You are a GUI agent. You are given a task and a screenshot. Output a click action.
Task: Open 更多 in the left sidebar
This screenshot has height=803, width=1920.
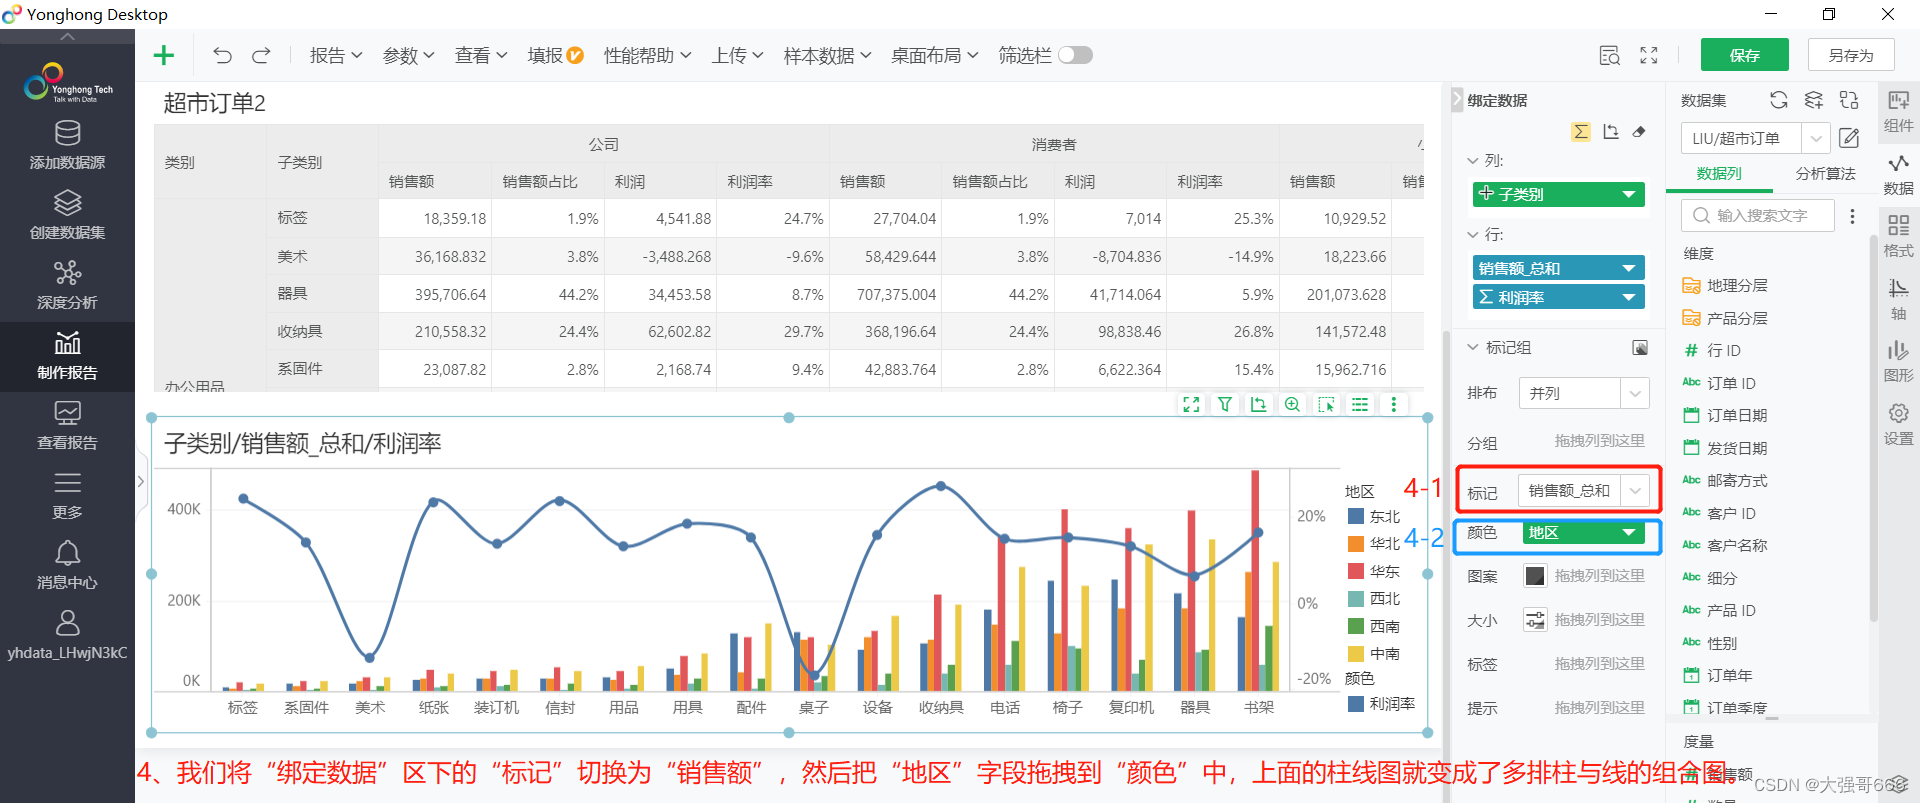point(67,496)
